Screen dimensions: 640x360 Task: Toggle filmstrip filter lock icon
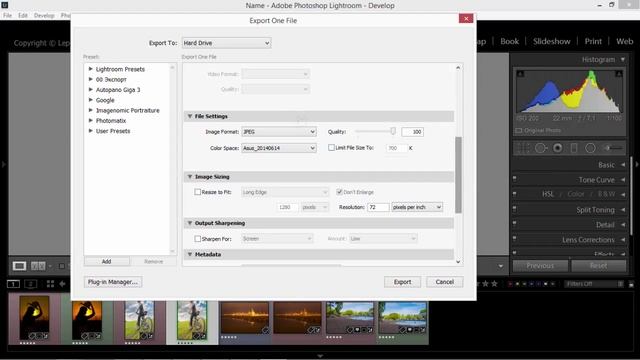tap(631, 284)
